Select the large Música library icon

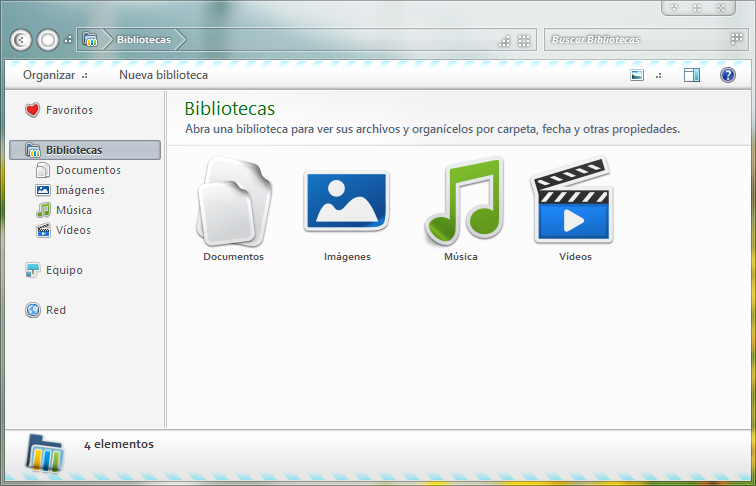[463, 200]
